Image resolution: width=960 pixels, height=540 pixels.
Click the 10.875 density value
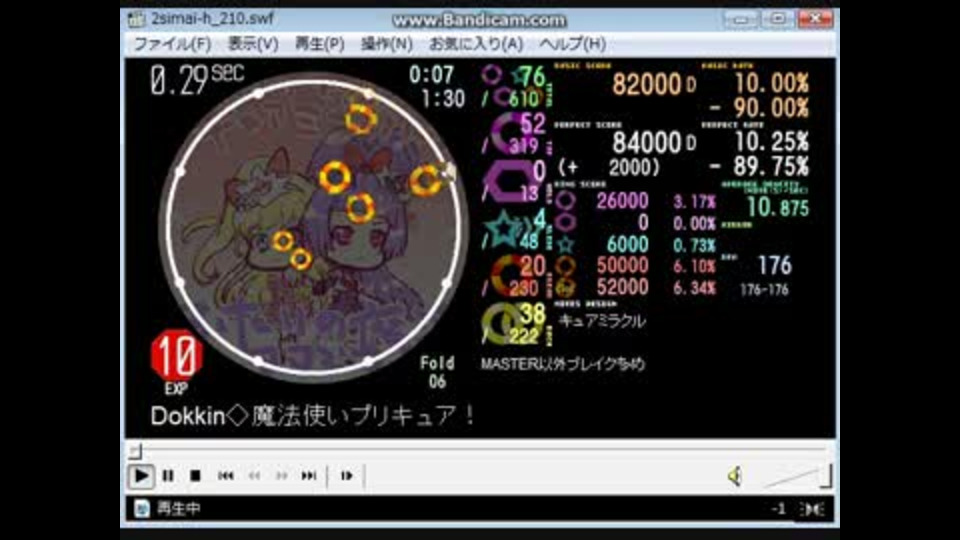(778, 208)
